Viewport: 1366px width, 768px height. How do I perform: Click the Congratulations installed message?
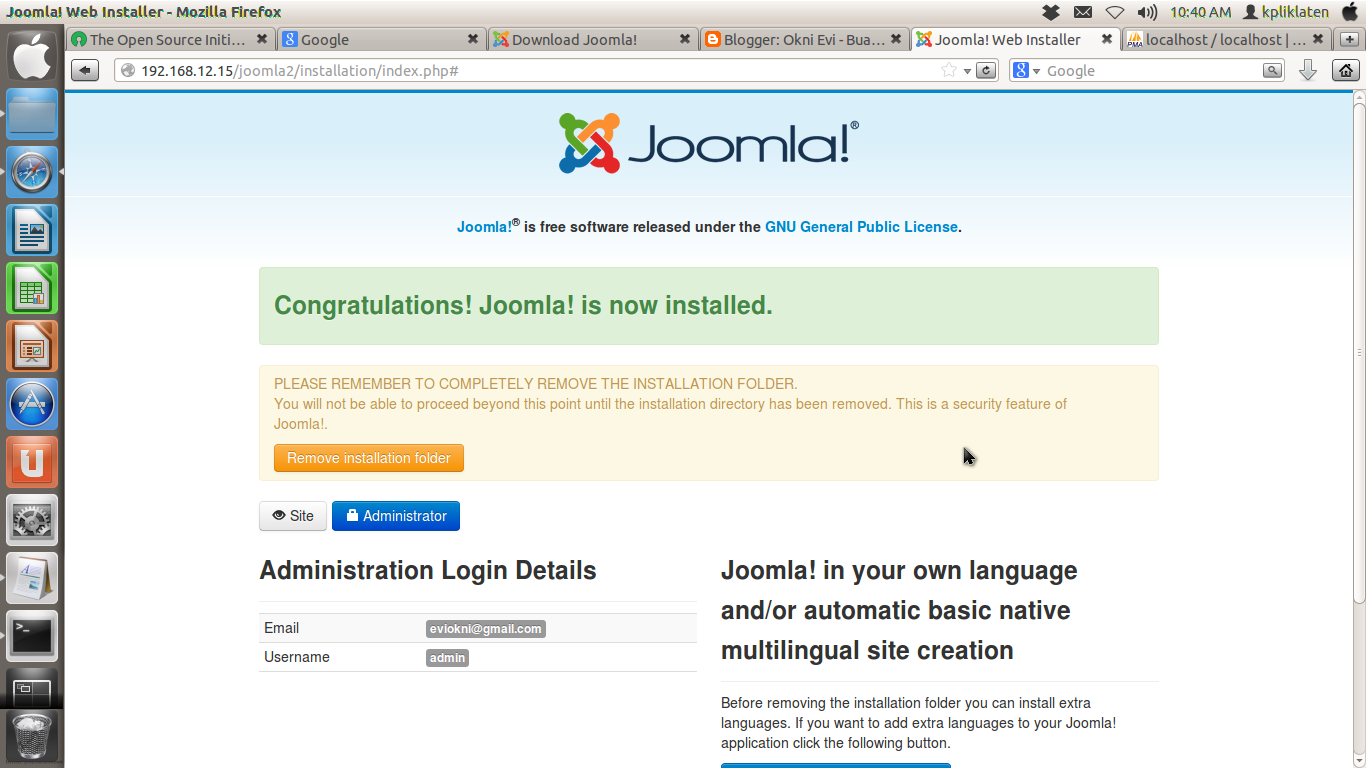(523, 305)
